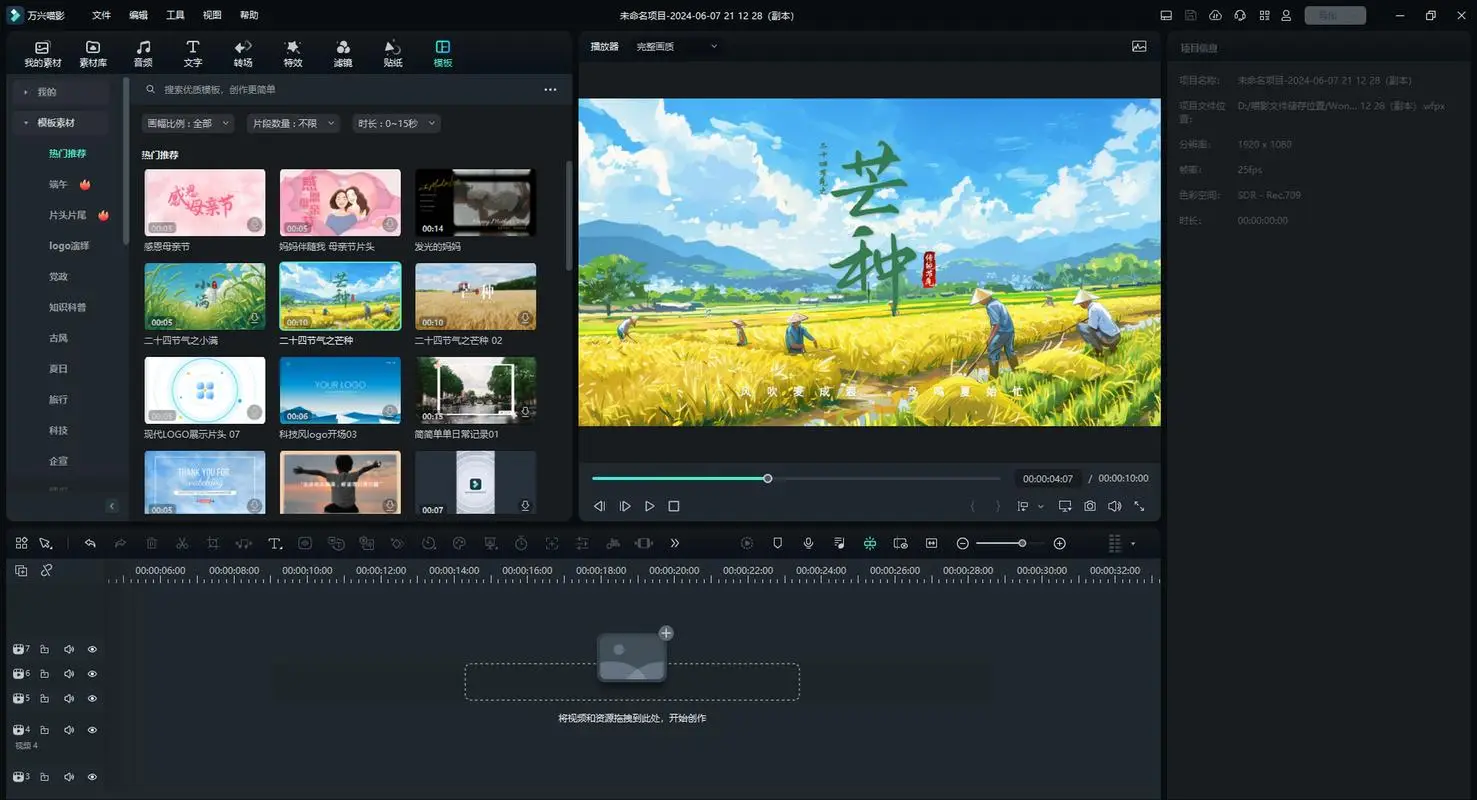Click the trash delete icon
1477x800 pixels.
click(x=152, y=543)
